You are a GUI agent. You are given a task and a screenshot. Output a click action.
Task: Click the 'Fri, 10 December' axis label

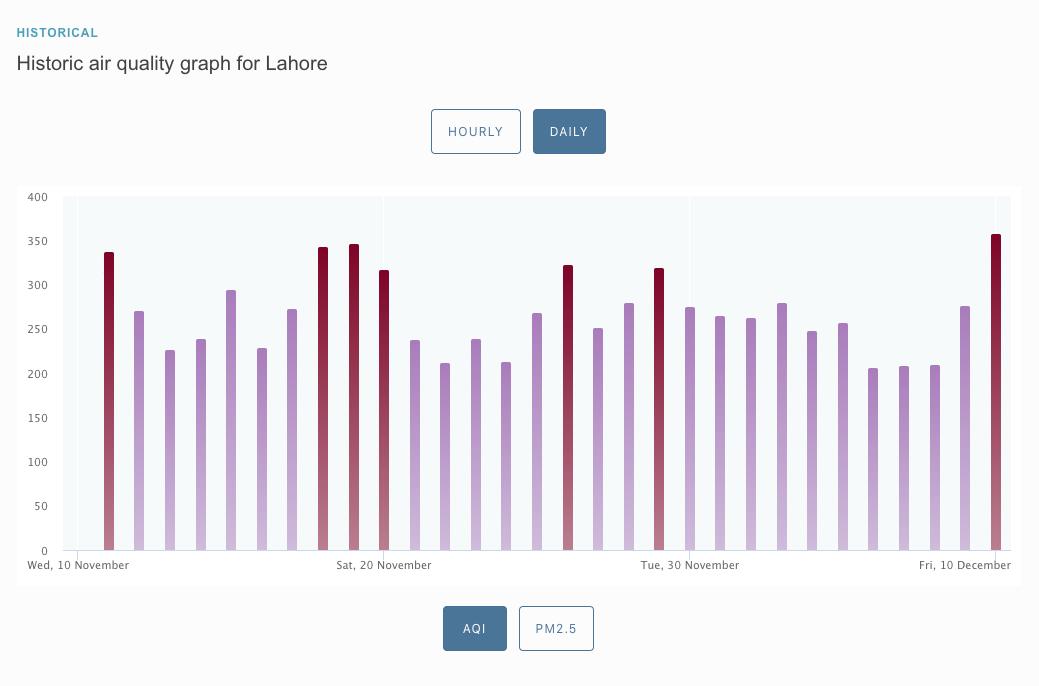point(965,565)
